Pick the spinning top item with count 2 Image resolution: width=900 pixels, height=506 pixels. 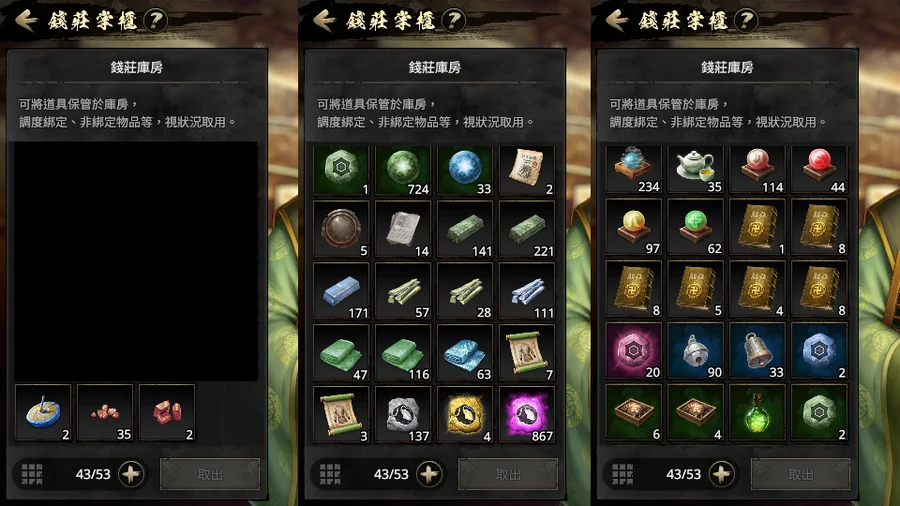pyautogui.click(x=43, y=412)
